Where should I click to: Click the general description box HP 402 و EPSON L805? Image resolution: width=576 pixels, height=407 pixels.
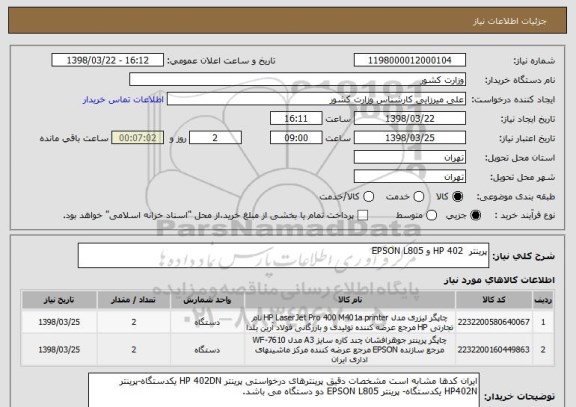[283, 256]
